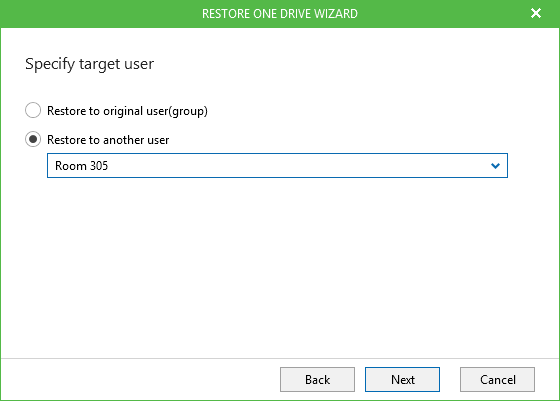Choose the unselected original user option circle
560x401 pixels.
pos(33,110)
